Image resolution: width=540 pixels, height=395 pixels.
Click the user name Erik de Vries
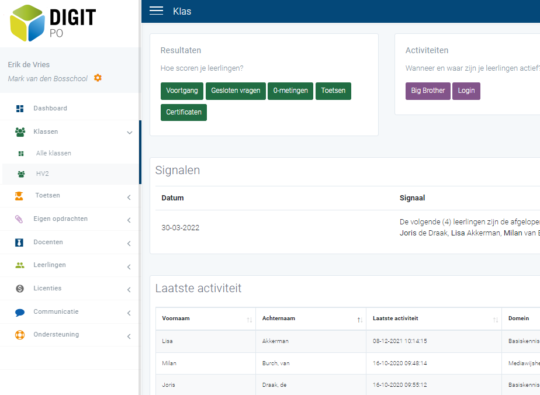point(29,65)
